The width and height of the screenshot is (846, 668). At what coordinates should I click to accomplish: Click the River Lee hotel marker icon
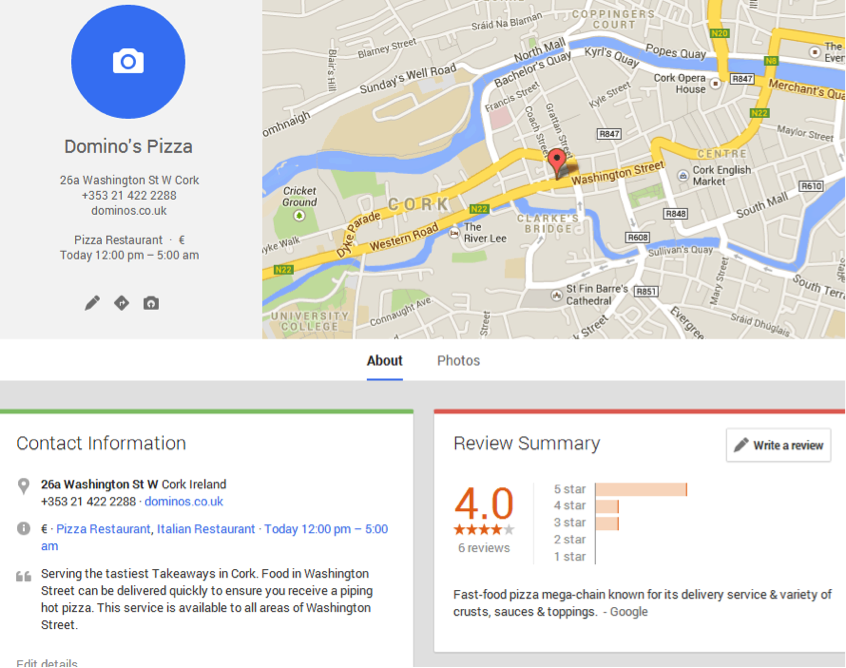[x=454, y=233]
